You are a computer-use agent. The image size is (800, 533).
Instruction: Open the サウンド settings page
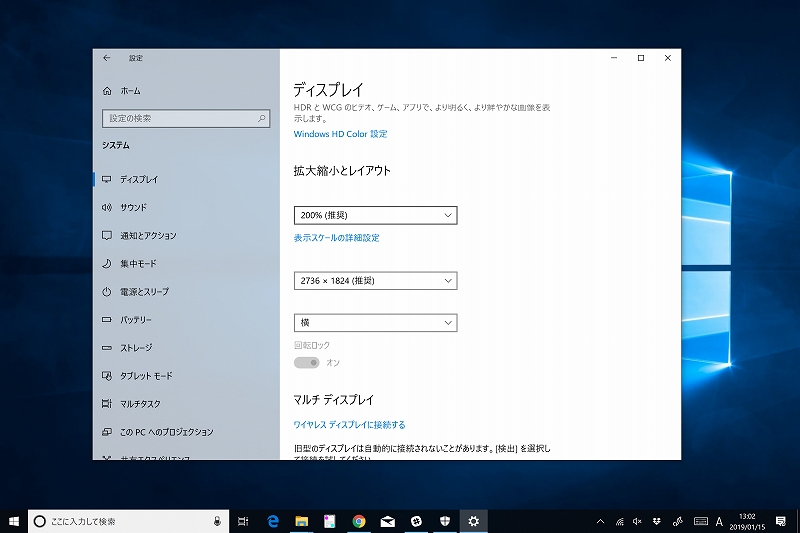(133, 207)
